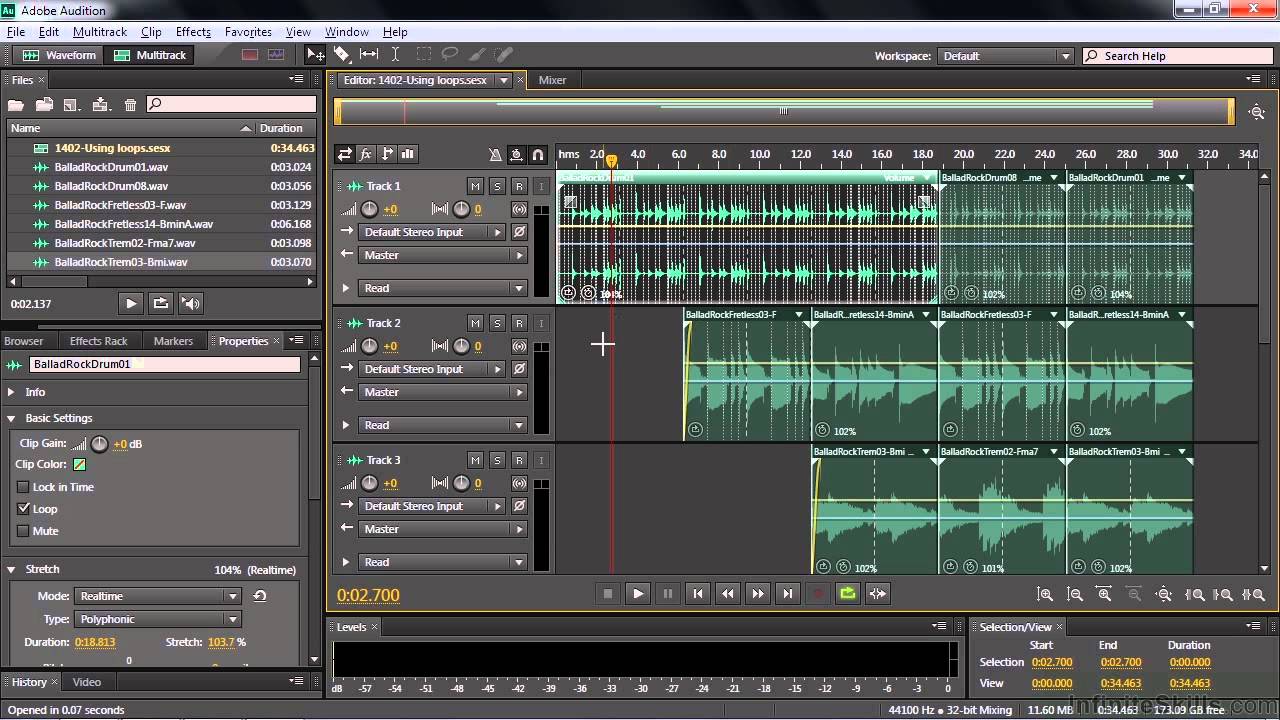1280x720 pixels.
Task: Click the orange Duration value 0:18.813
Action: [x=96, y=642]
